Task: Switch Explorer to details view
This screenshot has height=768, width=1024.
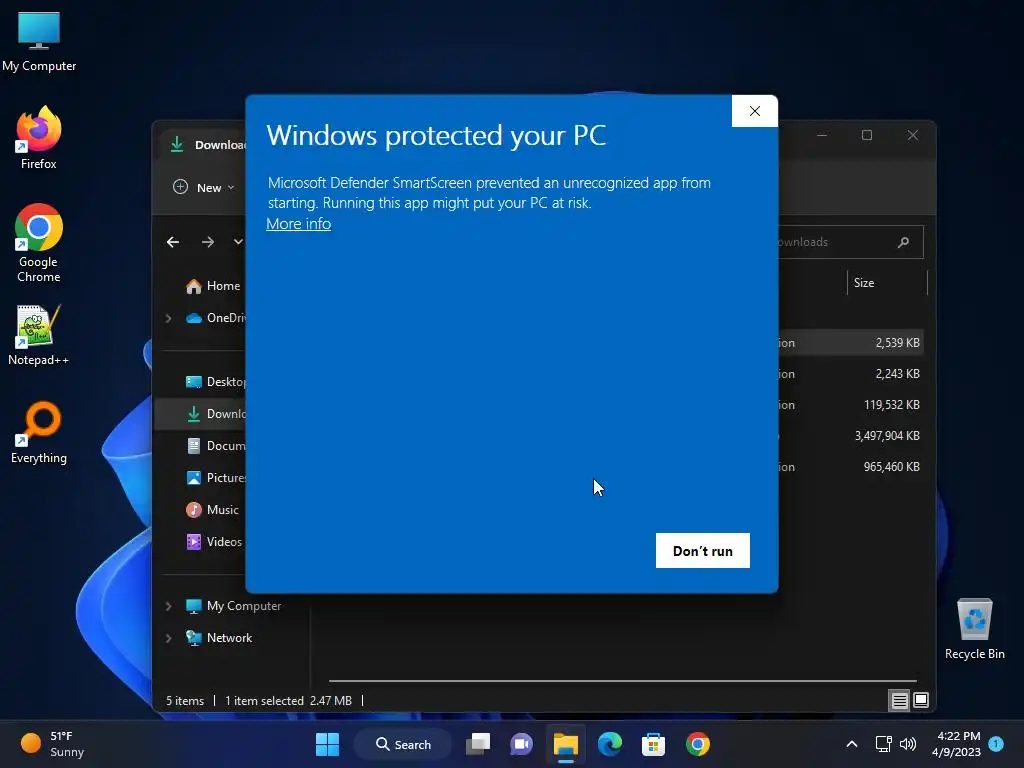Action: (899, 701)
